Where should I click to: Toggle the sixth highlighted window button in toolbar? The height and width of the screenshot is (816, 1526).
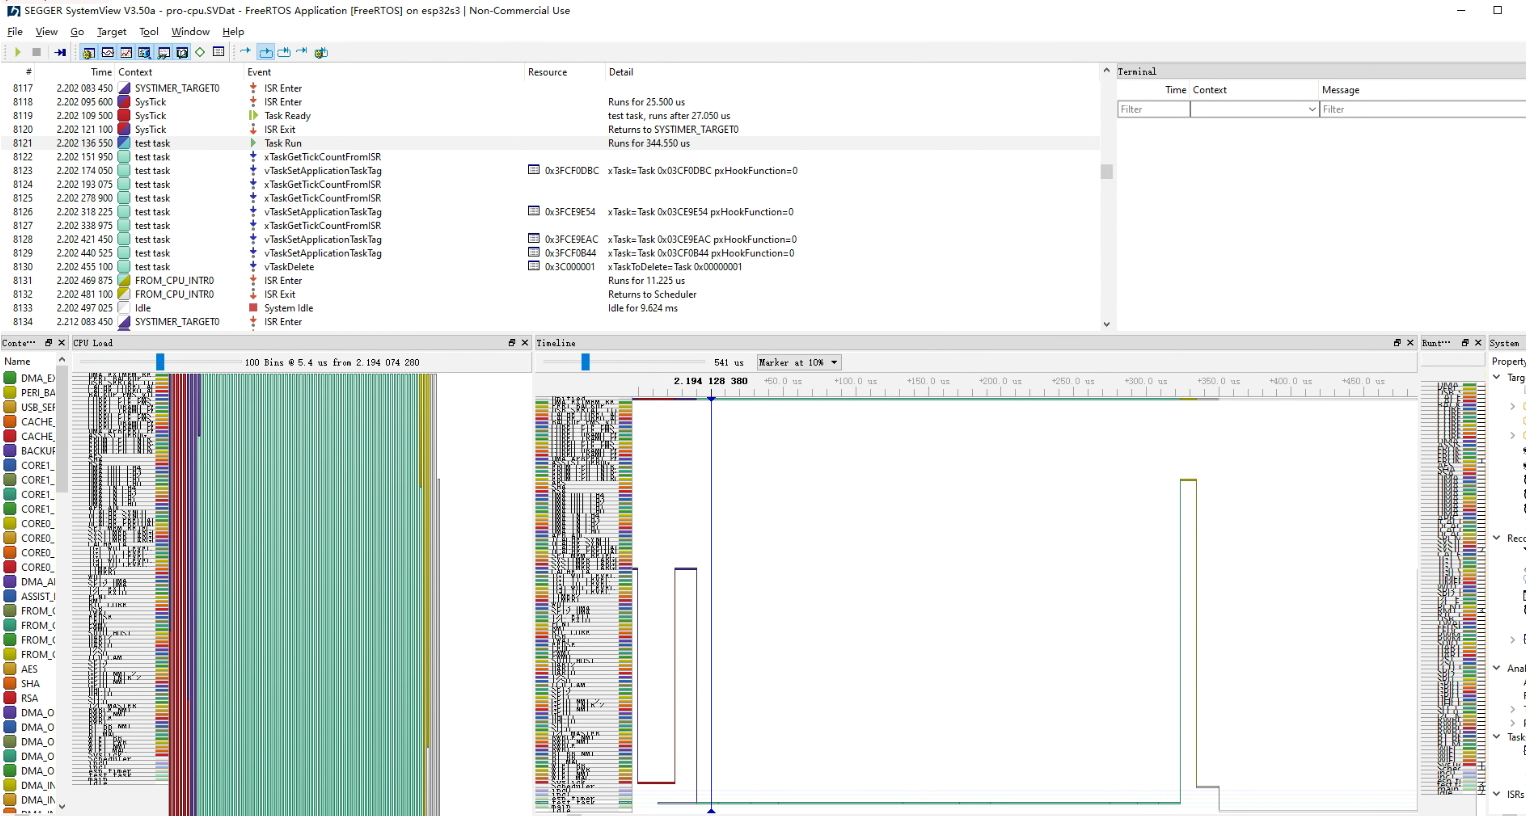click(x=182, y=52)
